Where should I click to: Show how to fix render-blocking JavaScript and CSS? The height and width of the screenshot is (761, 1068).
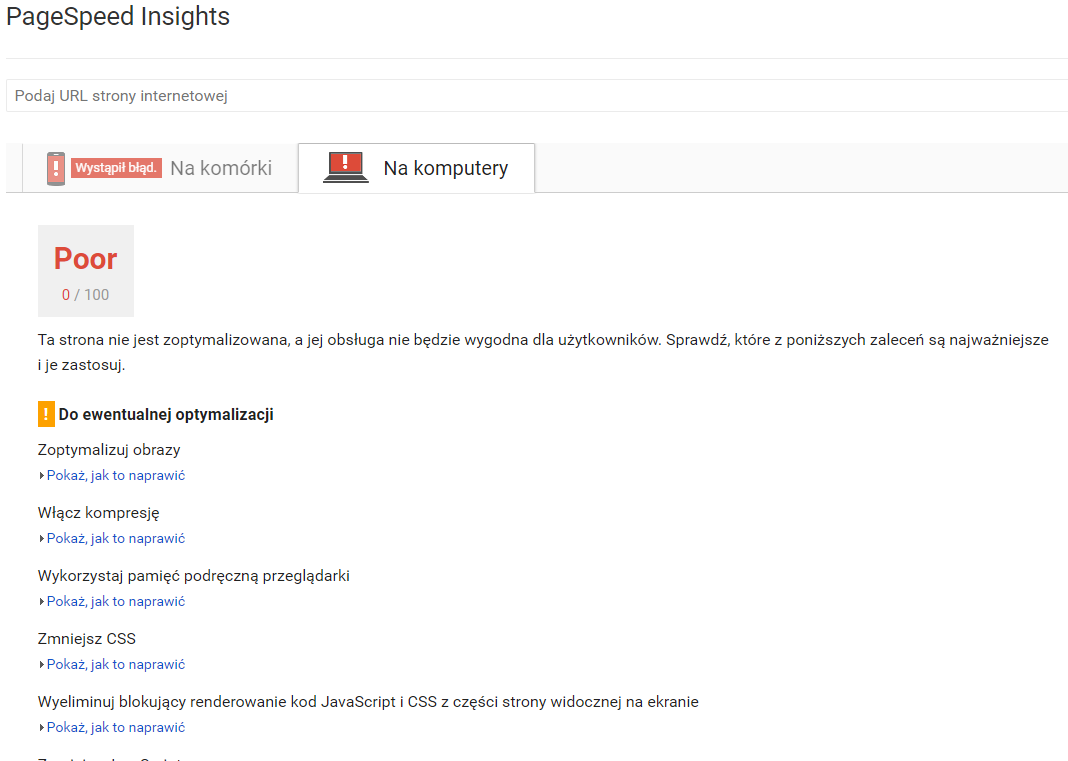click(115, 728)
